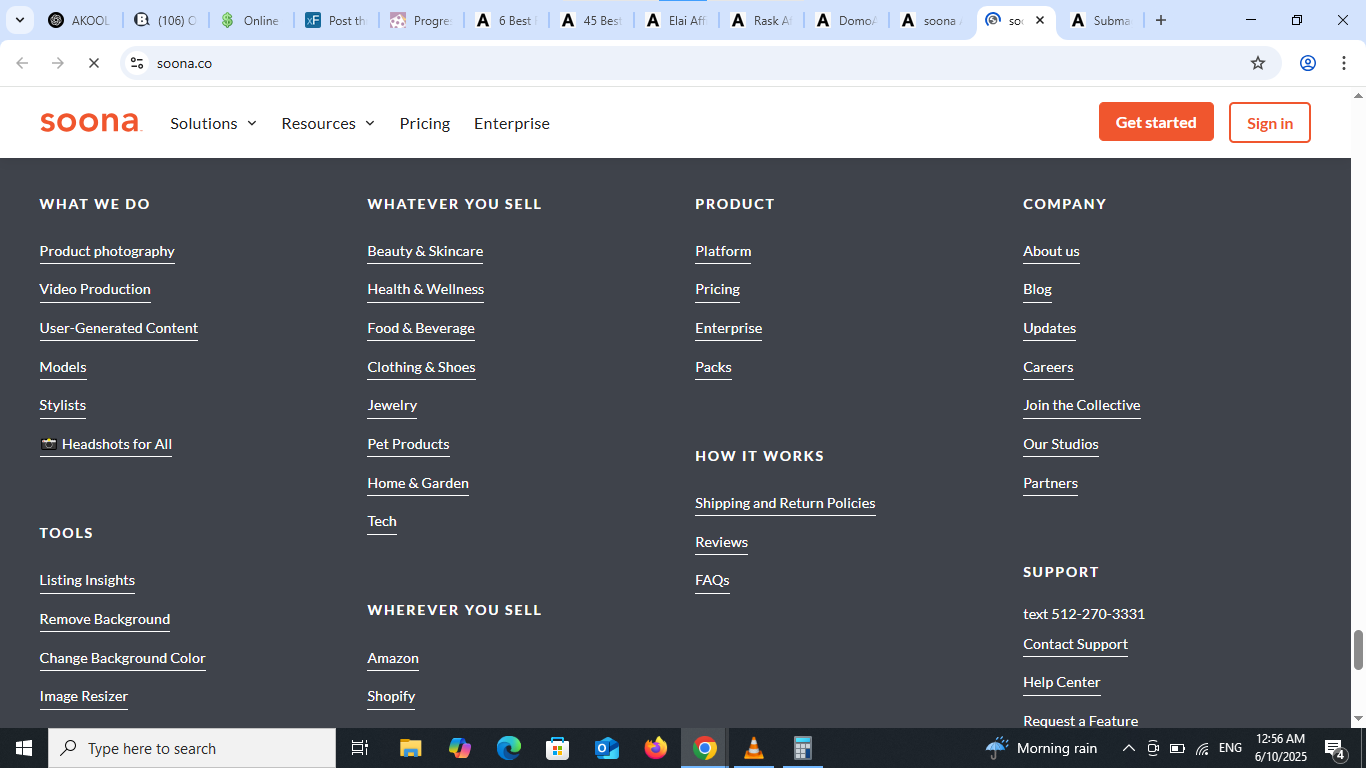This screenshot has width=1366, height=768.
Task: Click the soona logo
Action: [91, 122]
